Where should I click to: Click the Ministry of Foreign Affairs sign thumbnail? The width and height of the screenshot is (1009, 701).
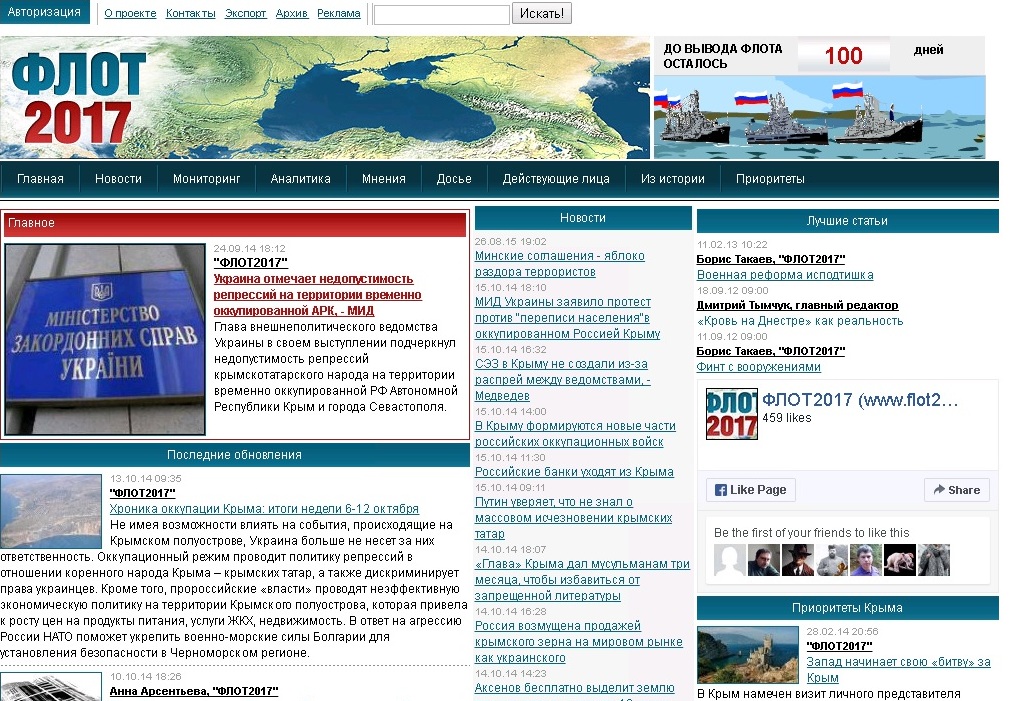[x=105, y=339]
